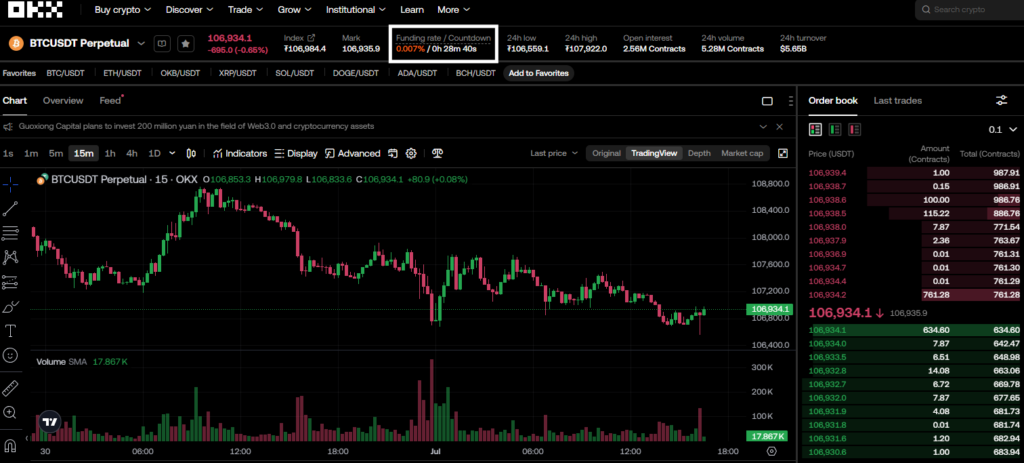Select the Chart tab

[14, 101]
